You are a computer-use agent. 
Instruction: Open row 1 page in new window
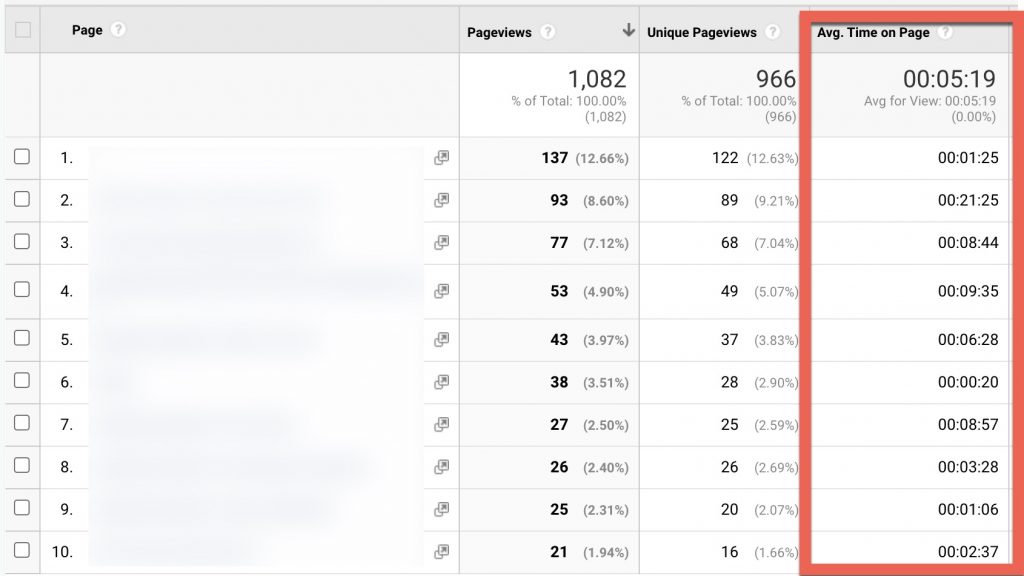[x=441, y=158]
